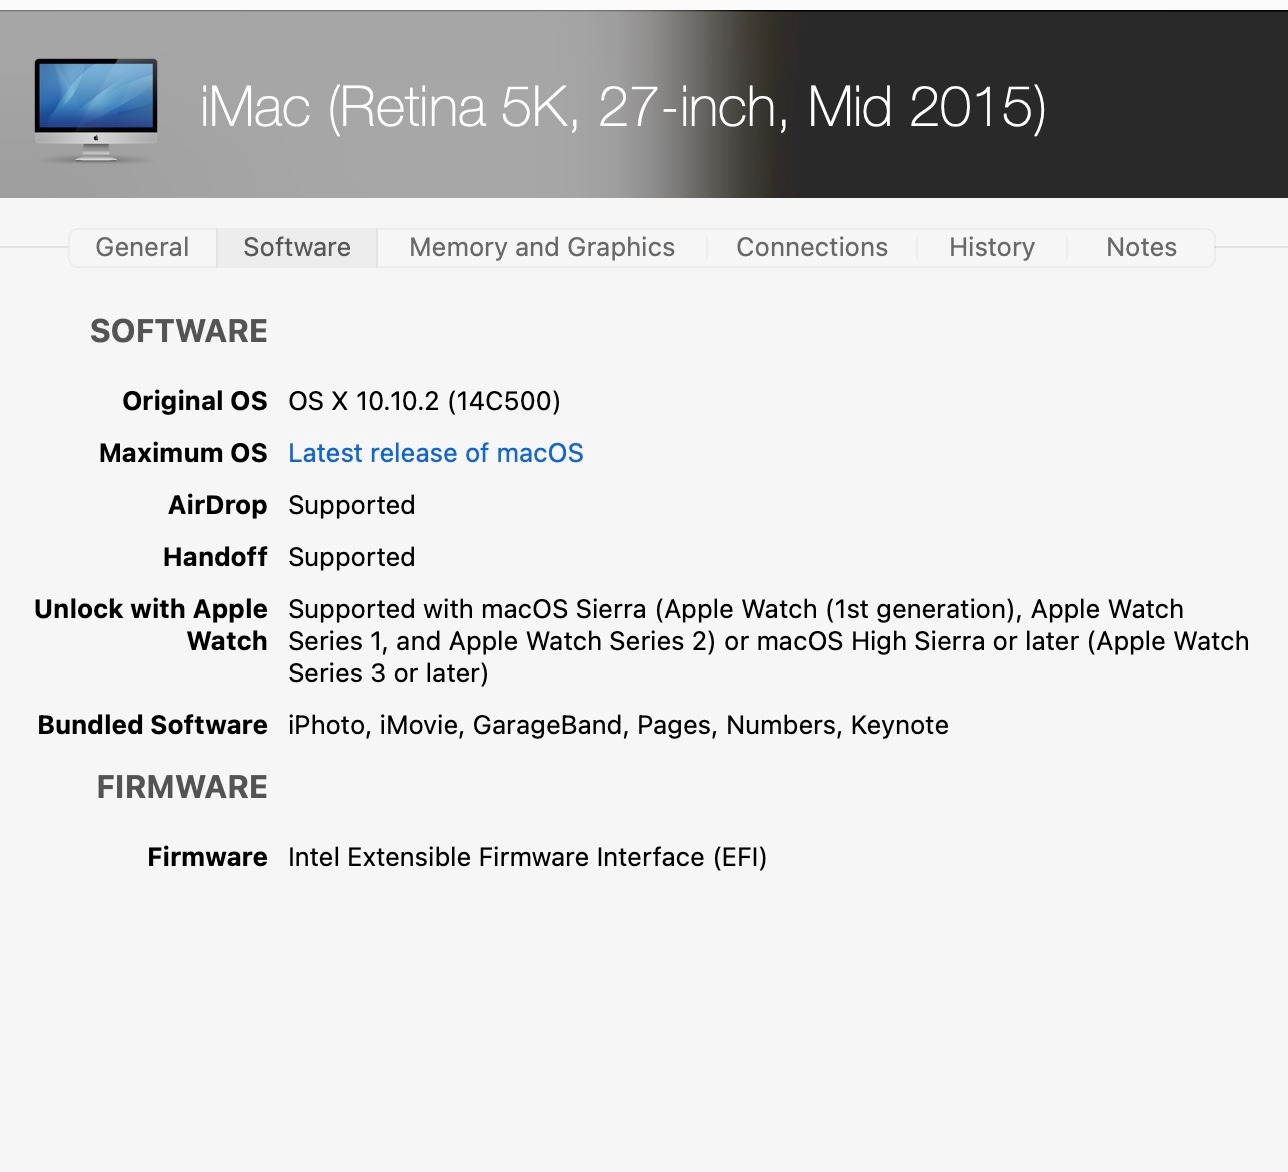Viewport: 1288px width, 1172px height.
Task: Select the FIRMWARE section heading
Action: 182,787
